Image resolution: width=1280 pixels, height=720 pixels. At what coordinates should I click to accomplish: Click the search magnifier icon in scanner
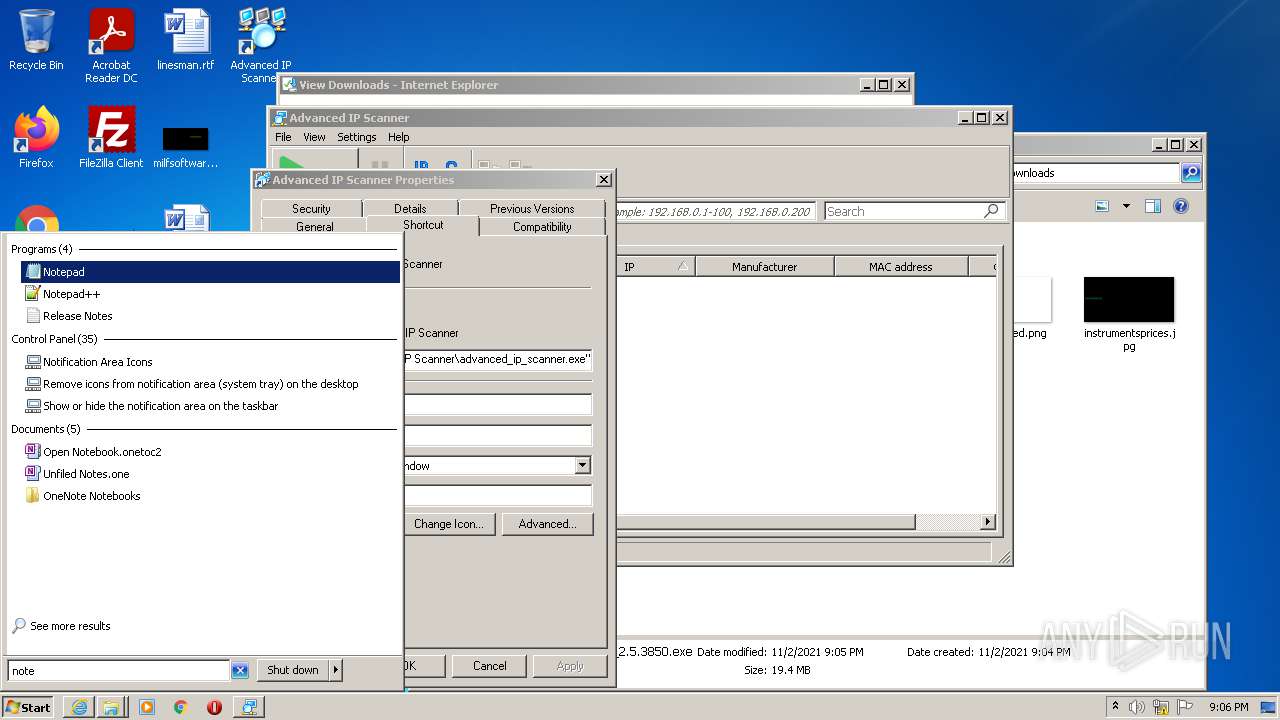click(992, 211)
